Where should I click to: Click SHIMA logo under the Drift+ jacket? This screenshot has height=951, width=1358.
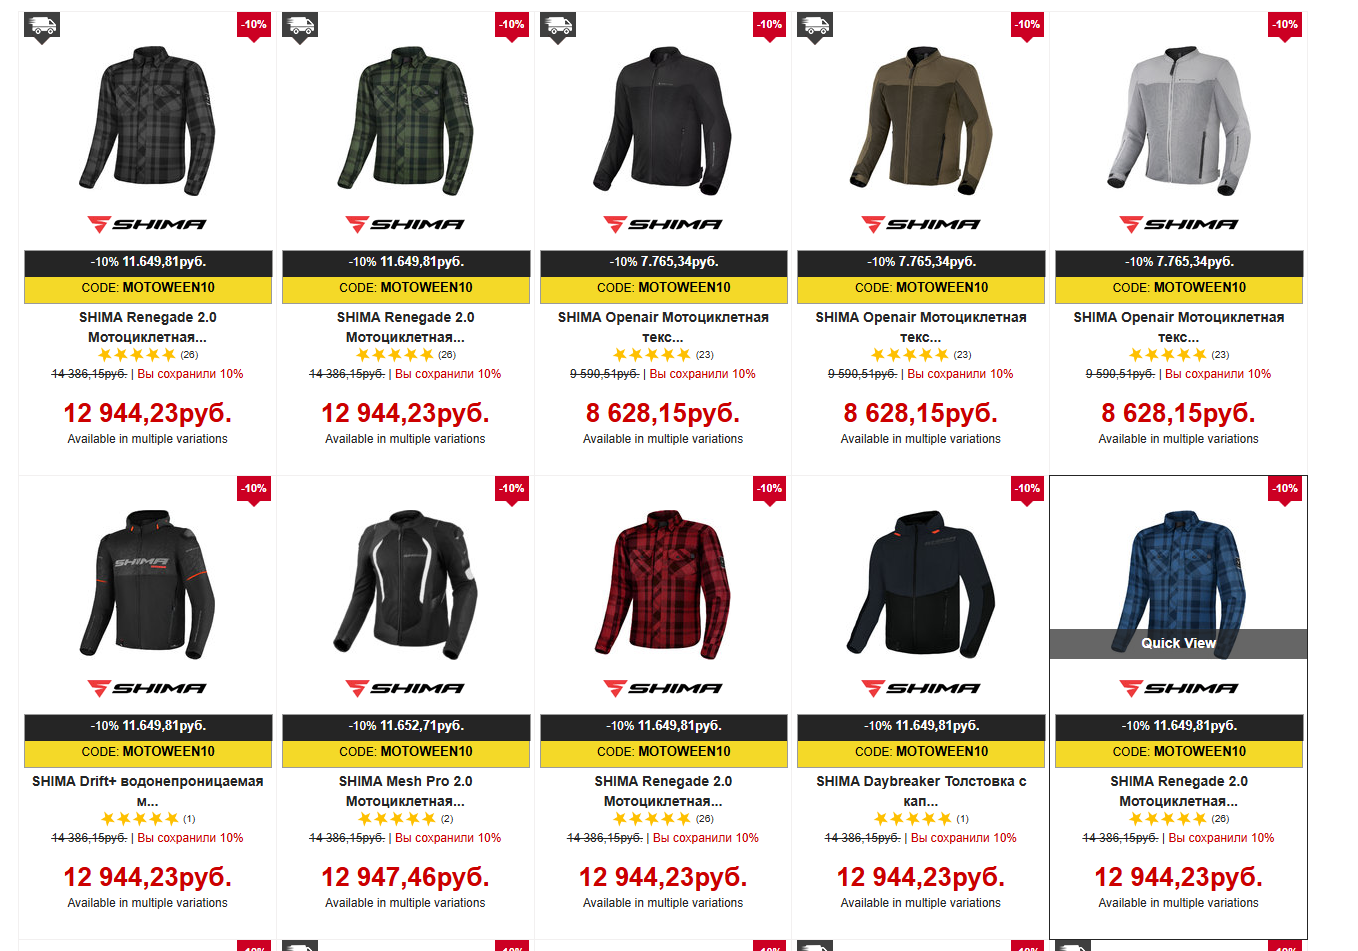(147, 688)
